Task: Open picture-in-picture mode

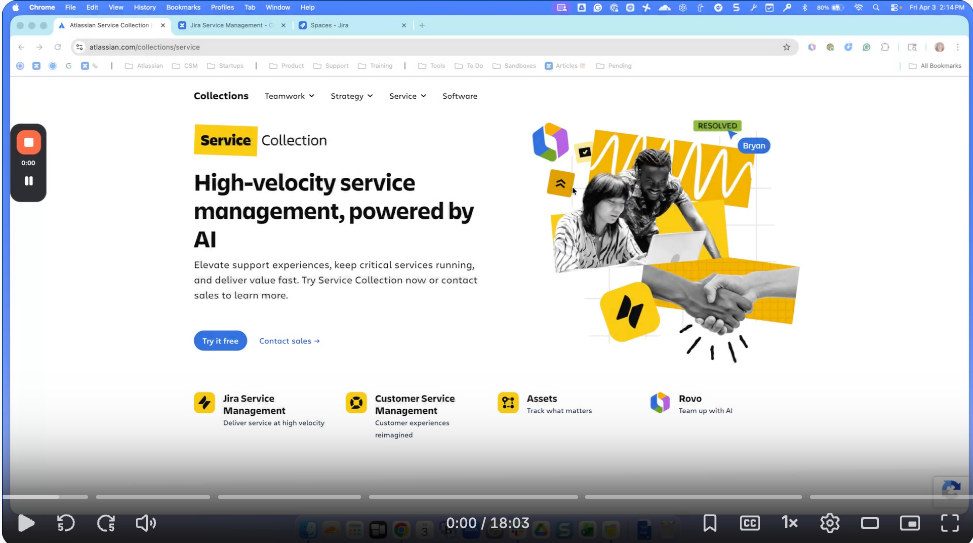Action: click(x=910, y=523)
